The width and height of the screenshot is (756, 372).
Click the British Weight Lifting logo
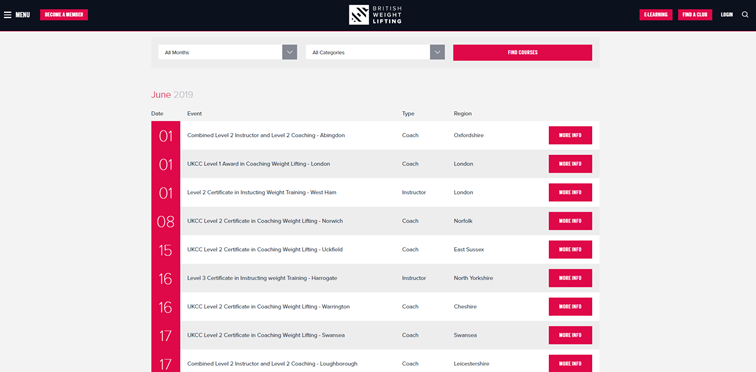click(x=375, y=15)
